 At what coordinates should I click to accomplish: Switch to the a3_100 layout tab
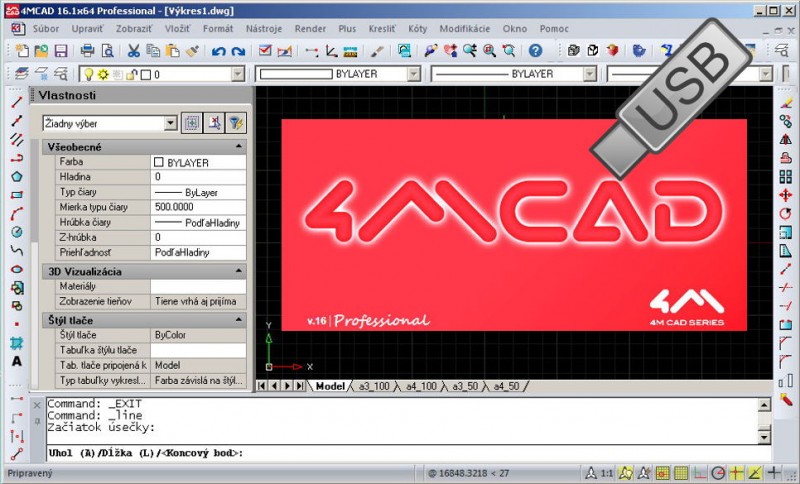tap(373, 386)
